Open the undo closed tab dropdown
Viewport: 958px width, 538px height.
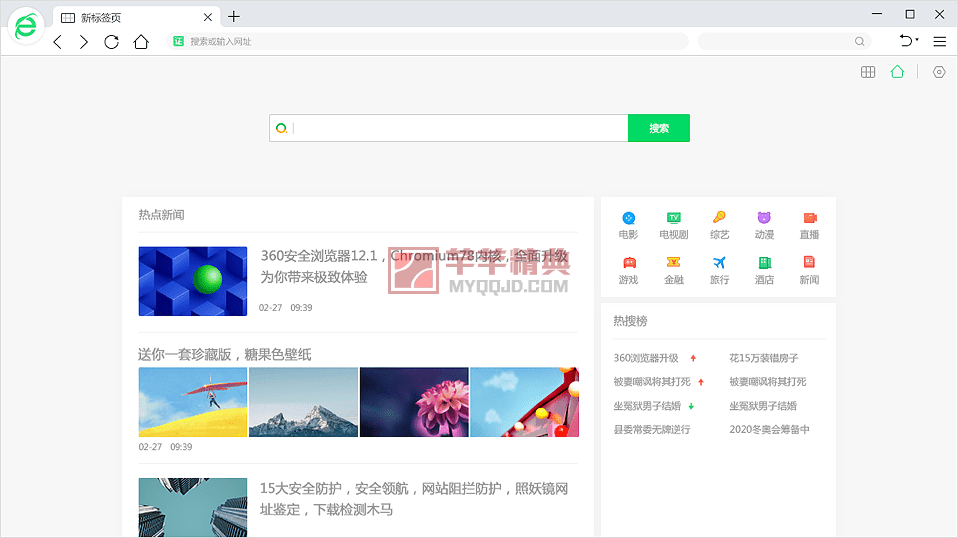coord(909,41)
